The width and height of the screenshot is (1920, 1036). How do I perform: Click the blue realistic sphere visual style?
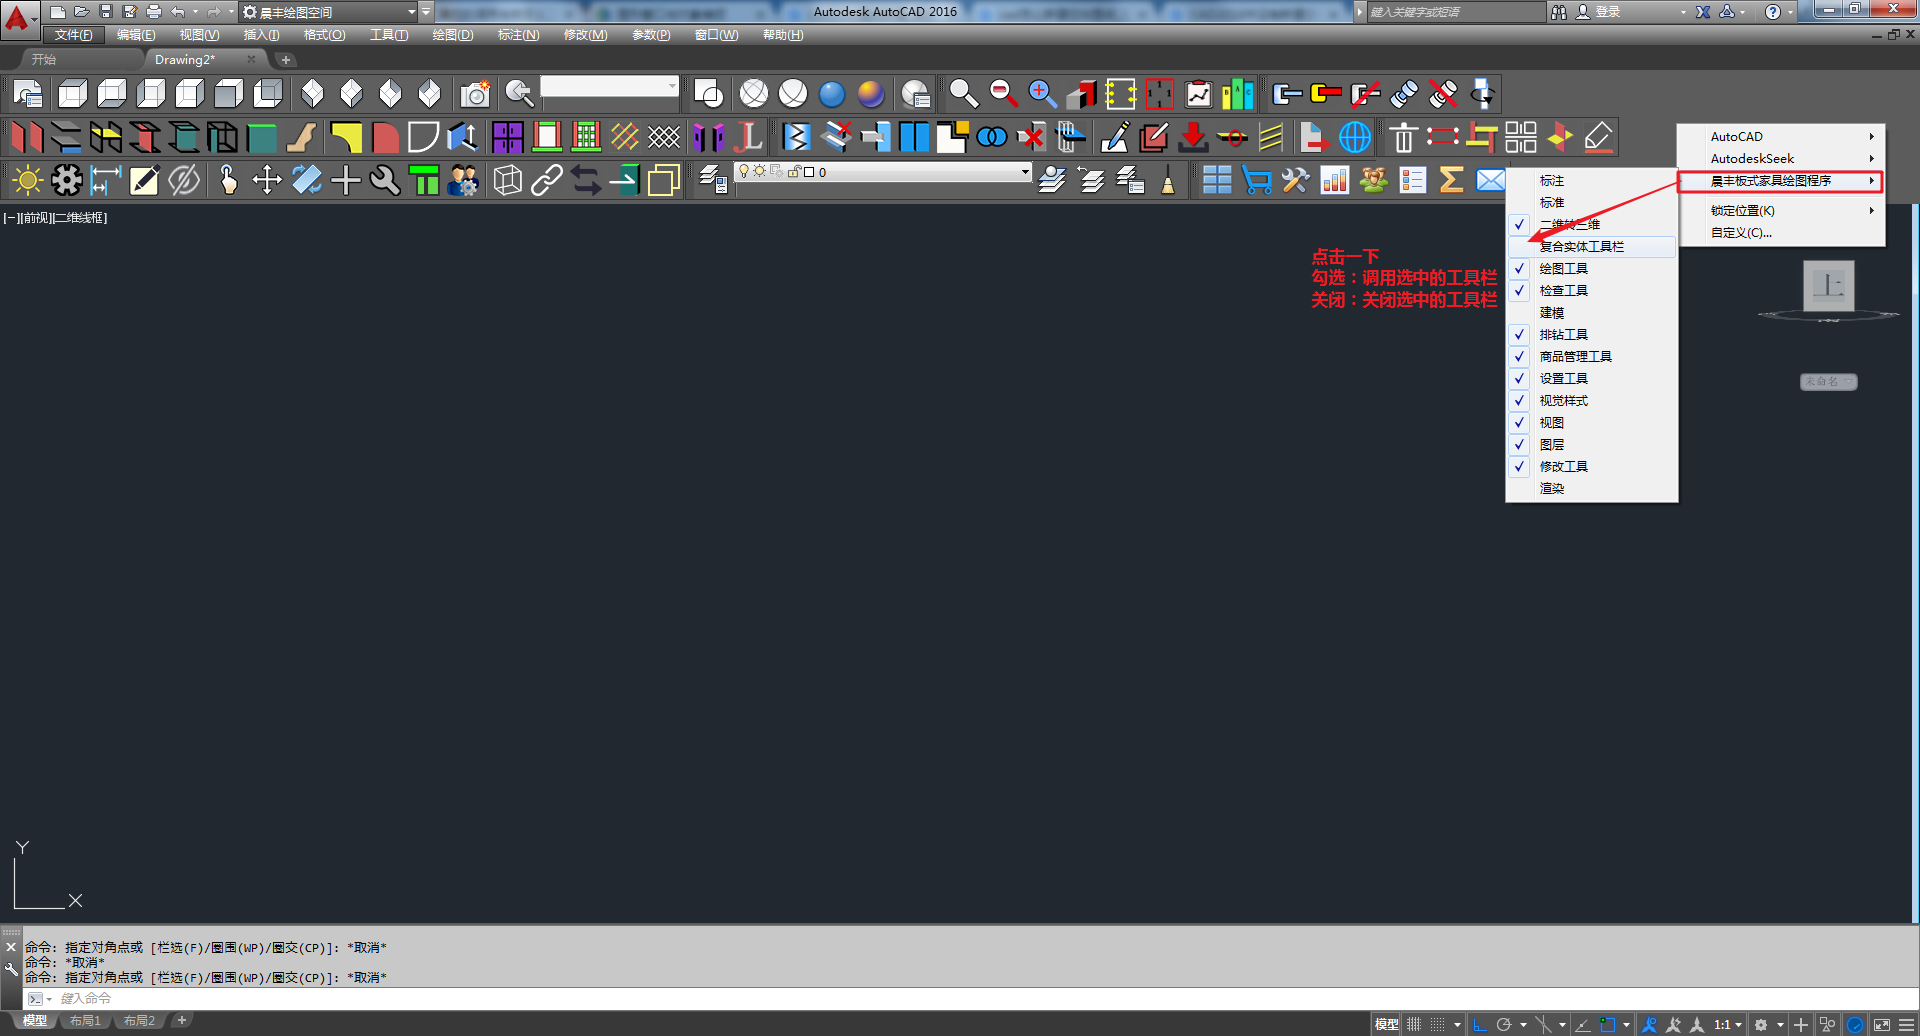(832, 94)
